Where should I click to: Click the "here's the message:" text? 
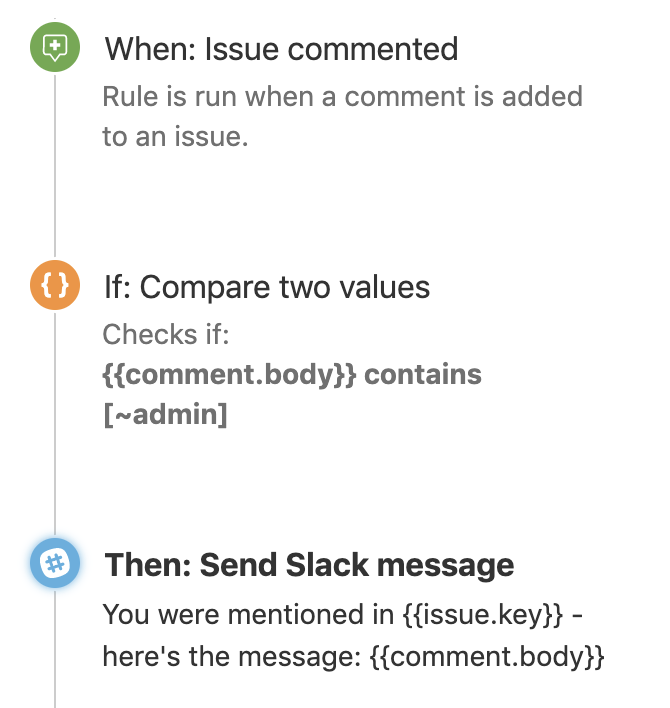pyautogui.click(x=232, y=657)
